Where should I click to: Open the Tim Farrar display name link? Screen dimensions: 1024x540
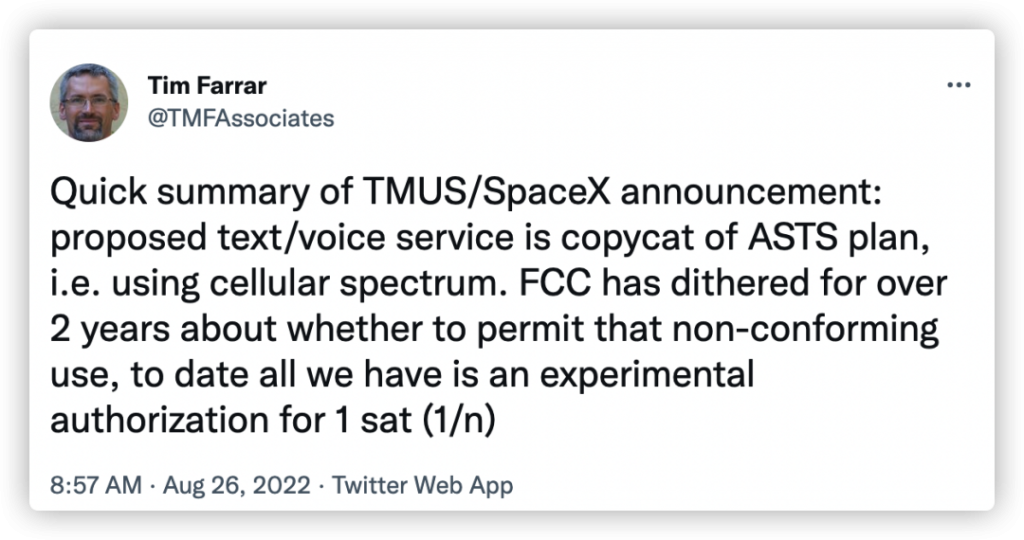click(207, 86)
